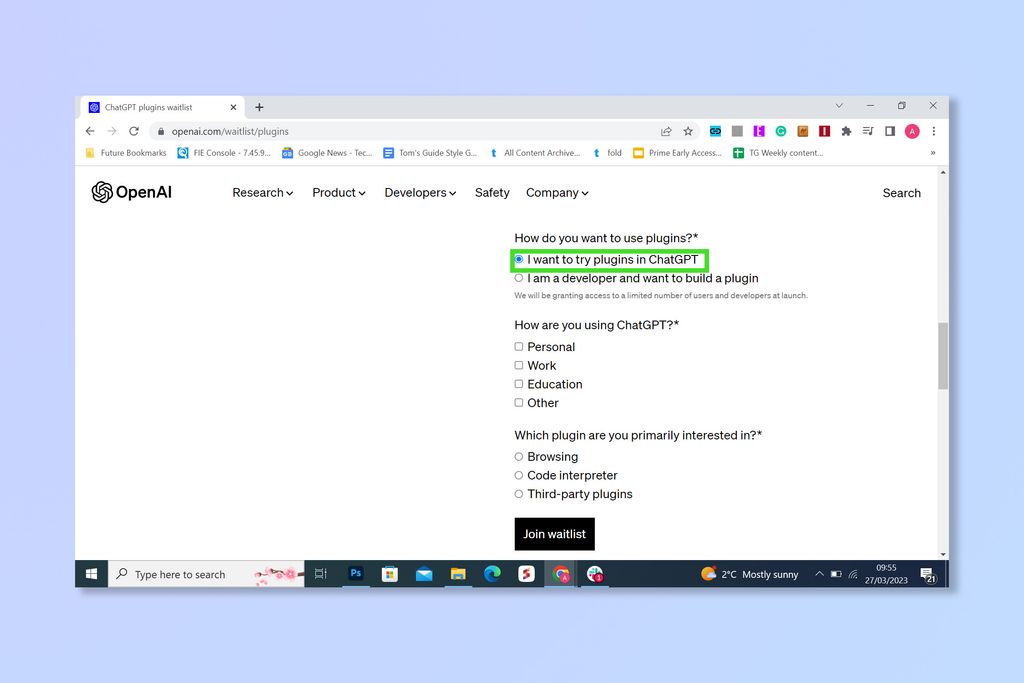
Task: Expand the Company menu
Action: tap(557, 193)
